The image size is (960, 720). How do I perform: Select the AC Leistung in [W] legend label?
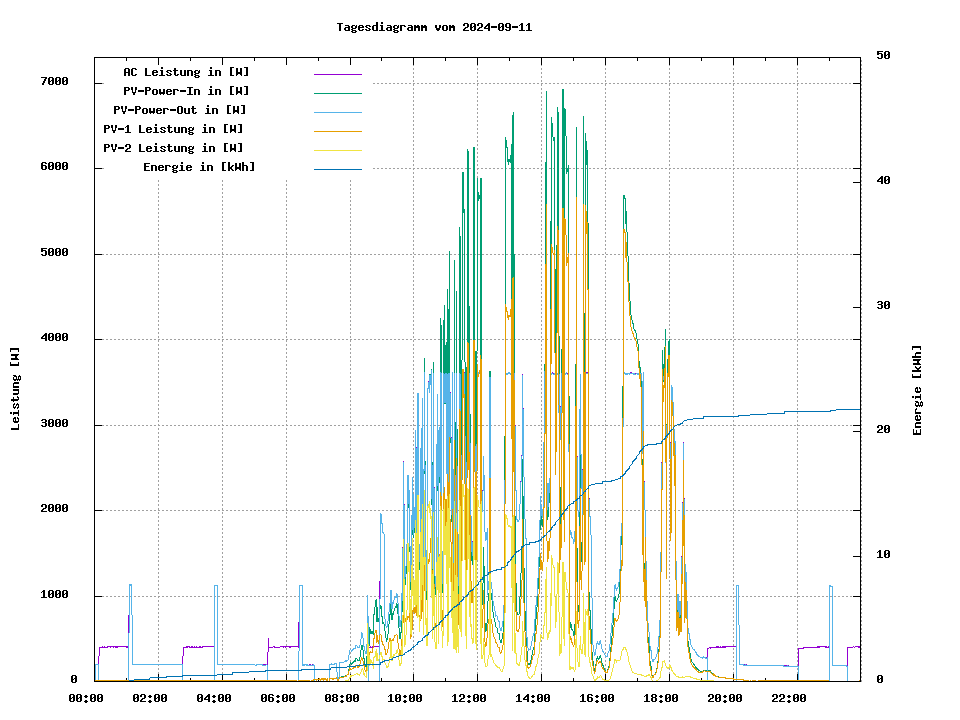(186, 72)
